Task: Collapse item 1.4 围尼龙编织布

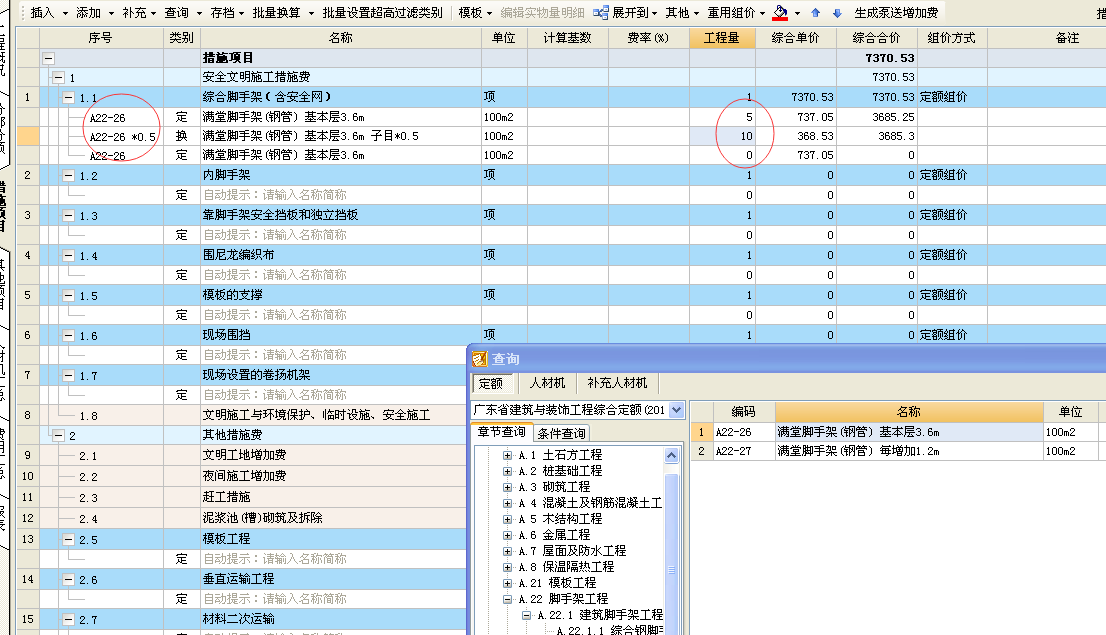Action: coord(68,255)
